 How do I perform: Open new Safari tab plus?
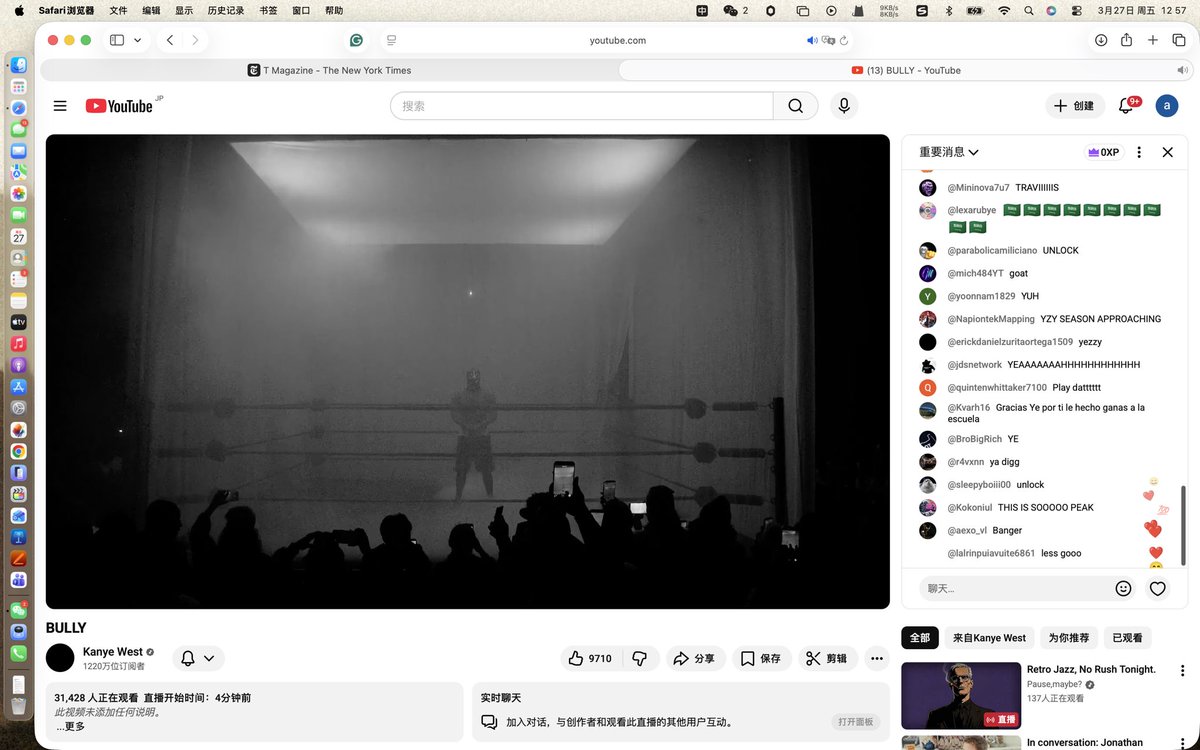coord(1153,40)
